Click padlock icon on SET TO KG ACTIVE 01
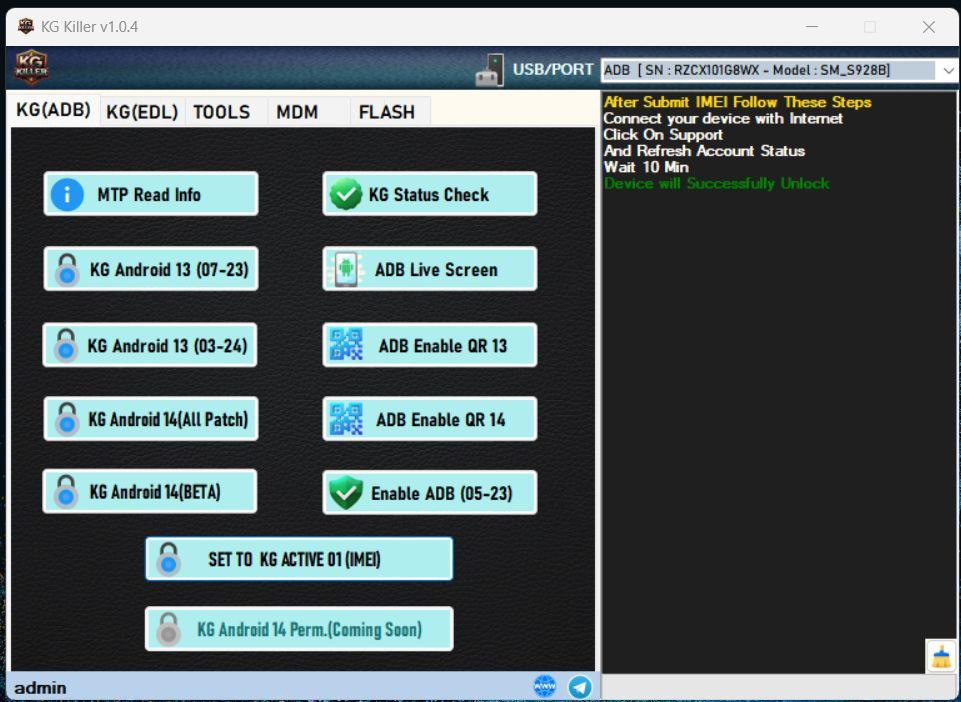Viewport: 961px width, 702px height. [169, 560]
